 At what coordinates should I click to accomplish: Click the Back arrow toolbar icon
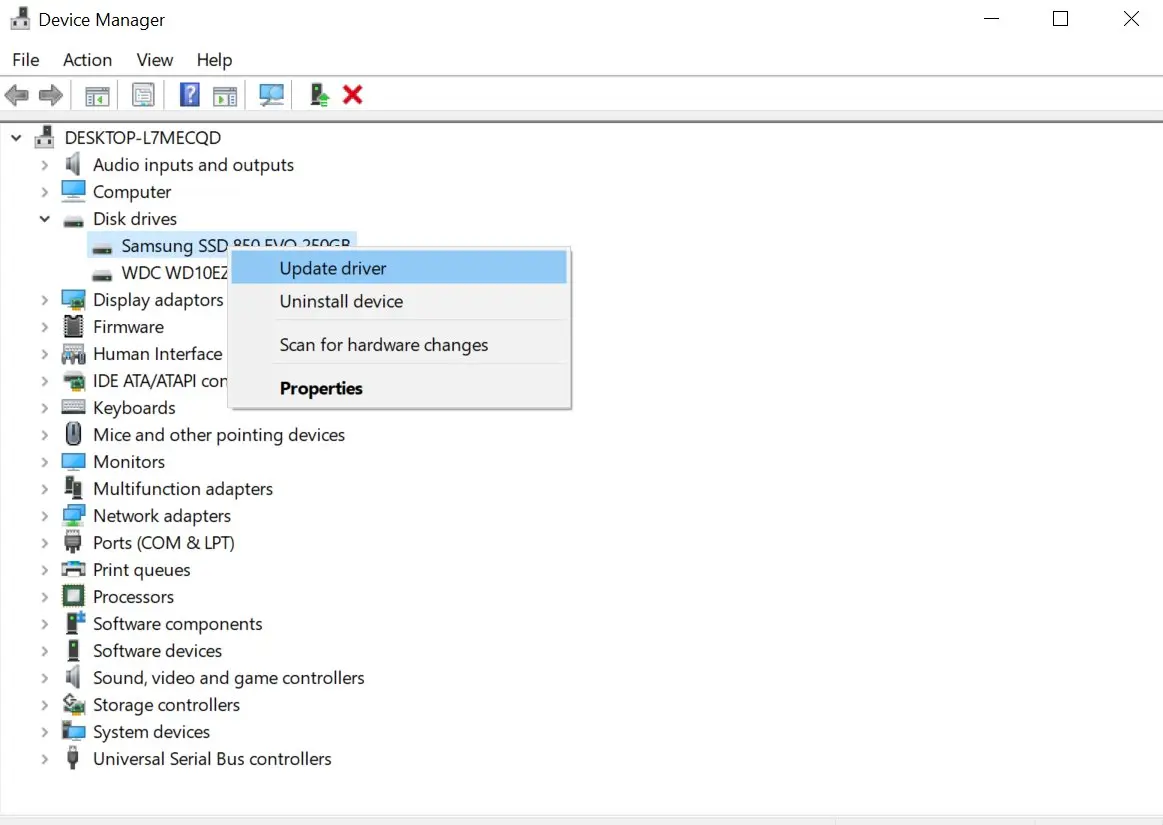pos(16,95)
